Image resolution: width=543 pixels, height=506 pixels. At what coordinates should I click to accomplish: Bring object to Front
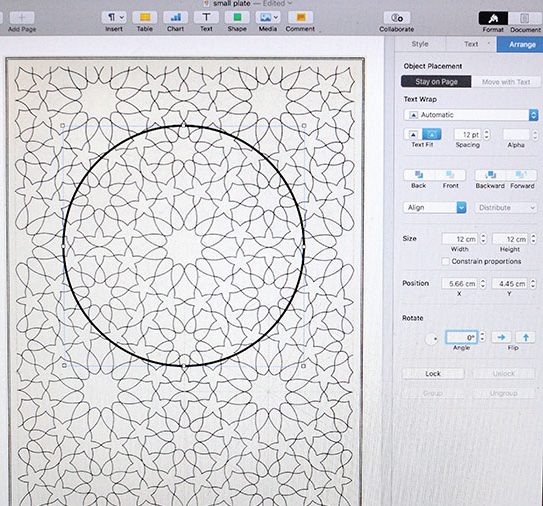pos(450,175)
